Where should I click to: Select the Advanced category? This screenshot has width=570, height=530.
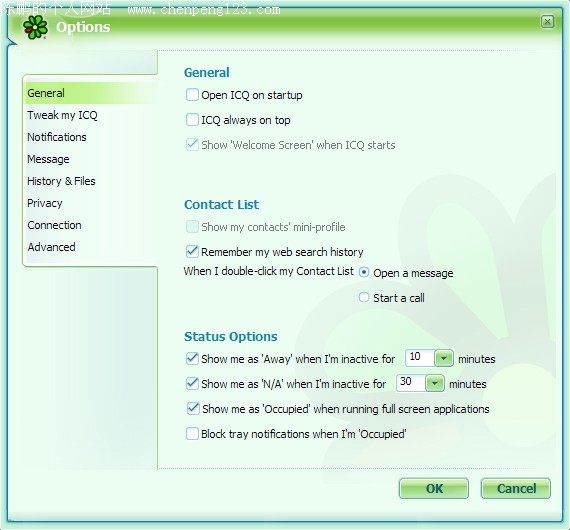pyautogui.click(x=52, y=247)
